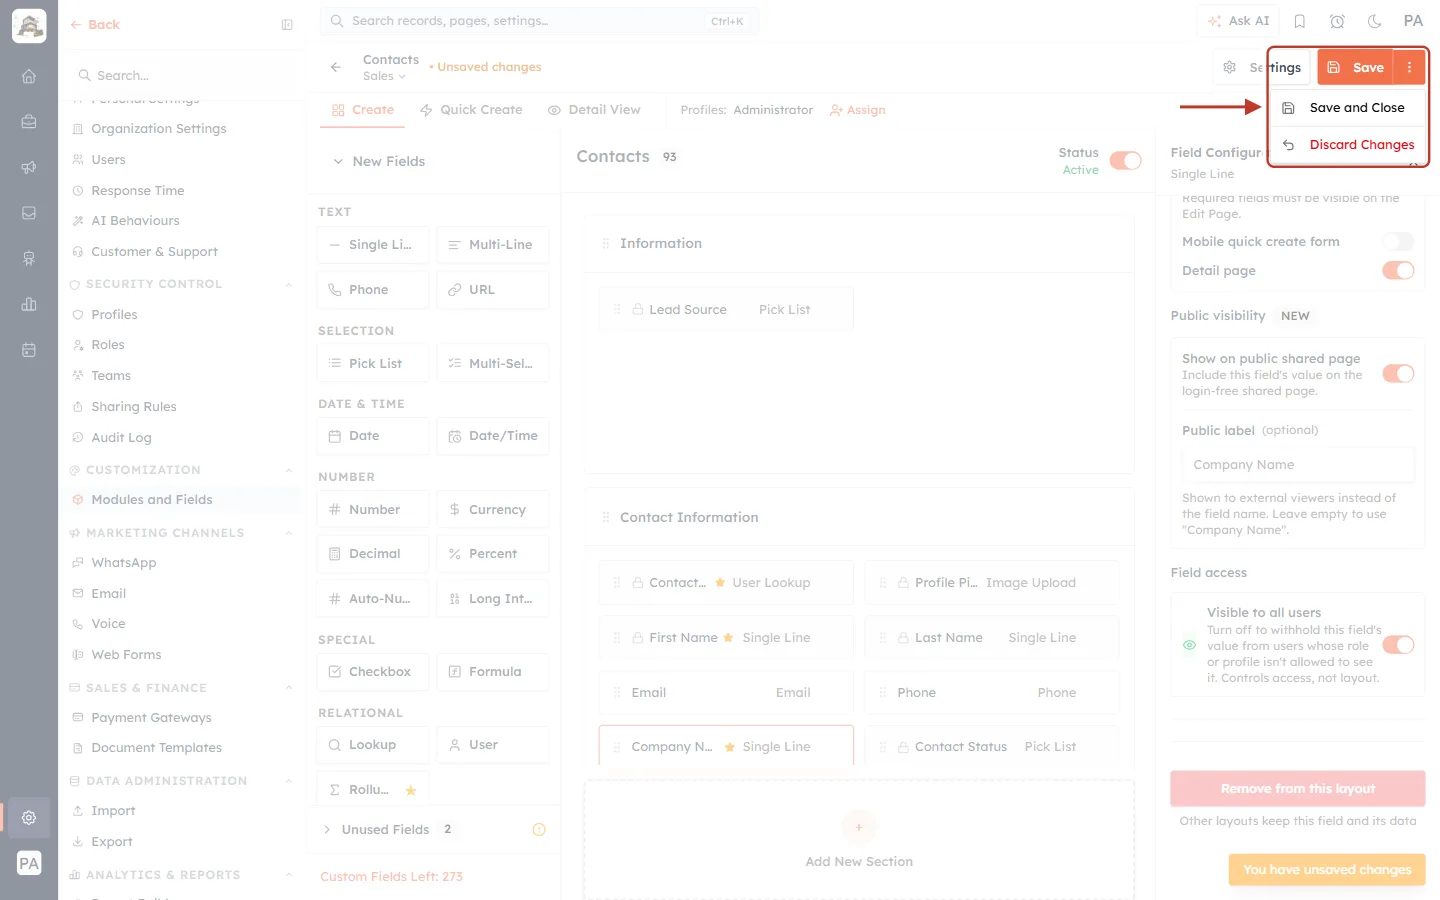
Task: Click the orange Save button
Action: click(1356, 67)
